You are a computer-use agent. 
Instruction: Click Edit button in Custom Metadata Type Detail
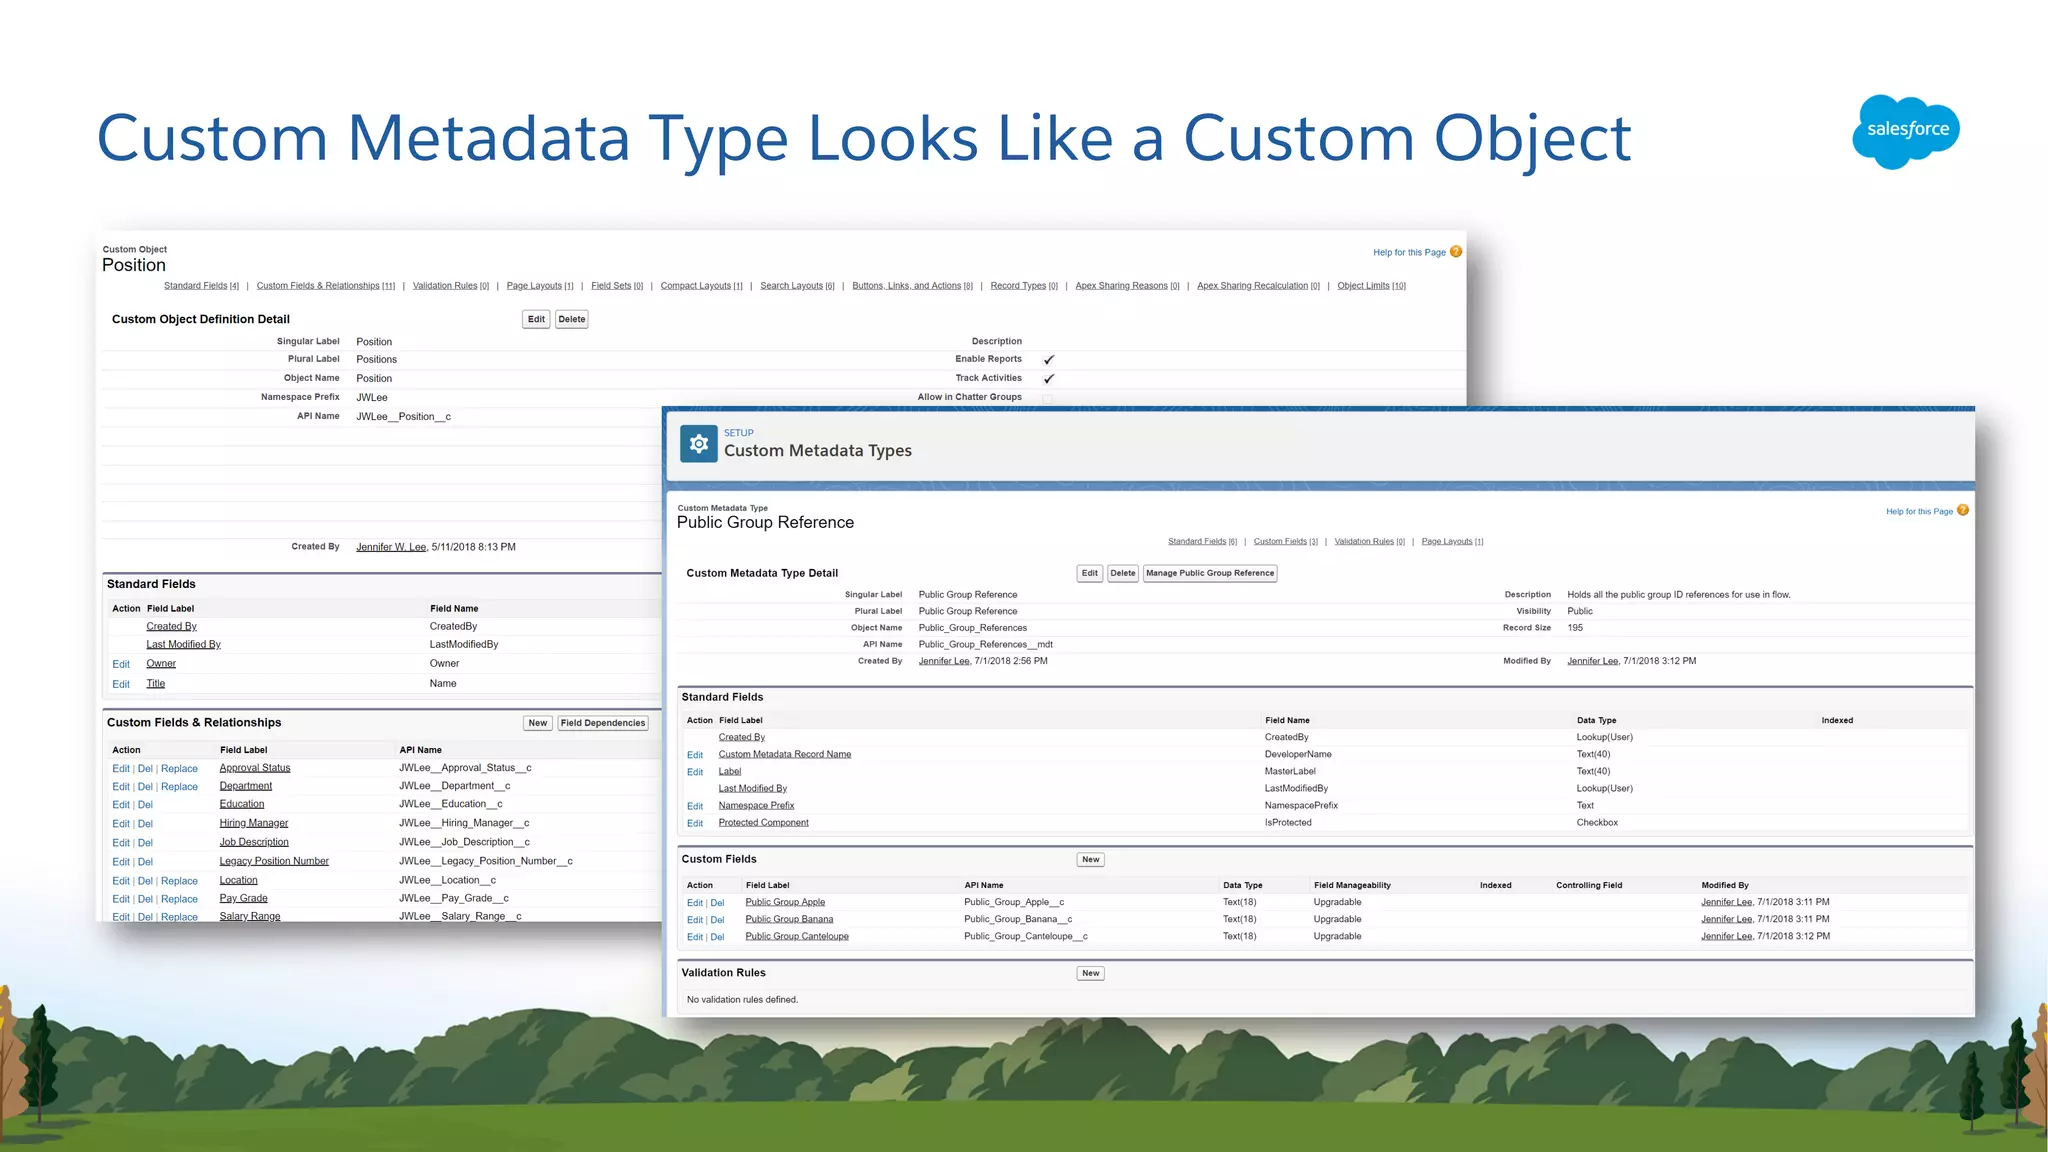1090,573
